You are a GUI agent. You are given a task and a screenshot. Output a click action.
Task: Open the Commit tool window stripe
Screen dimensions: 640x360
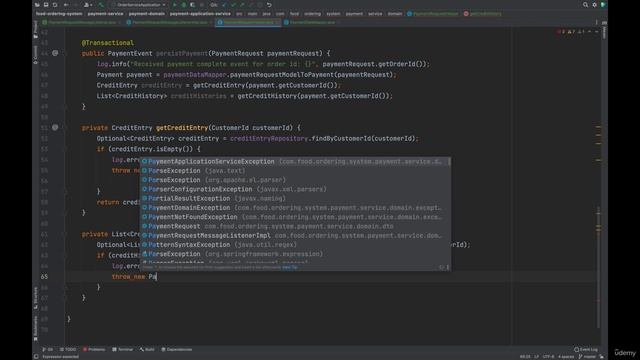(36, 55)
